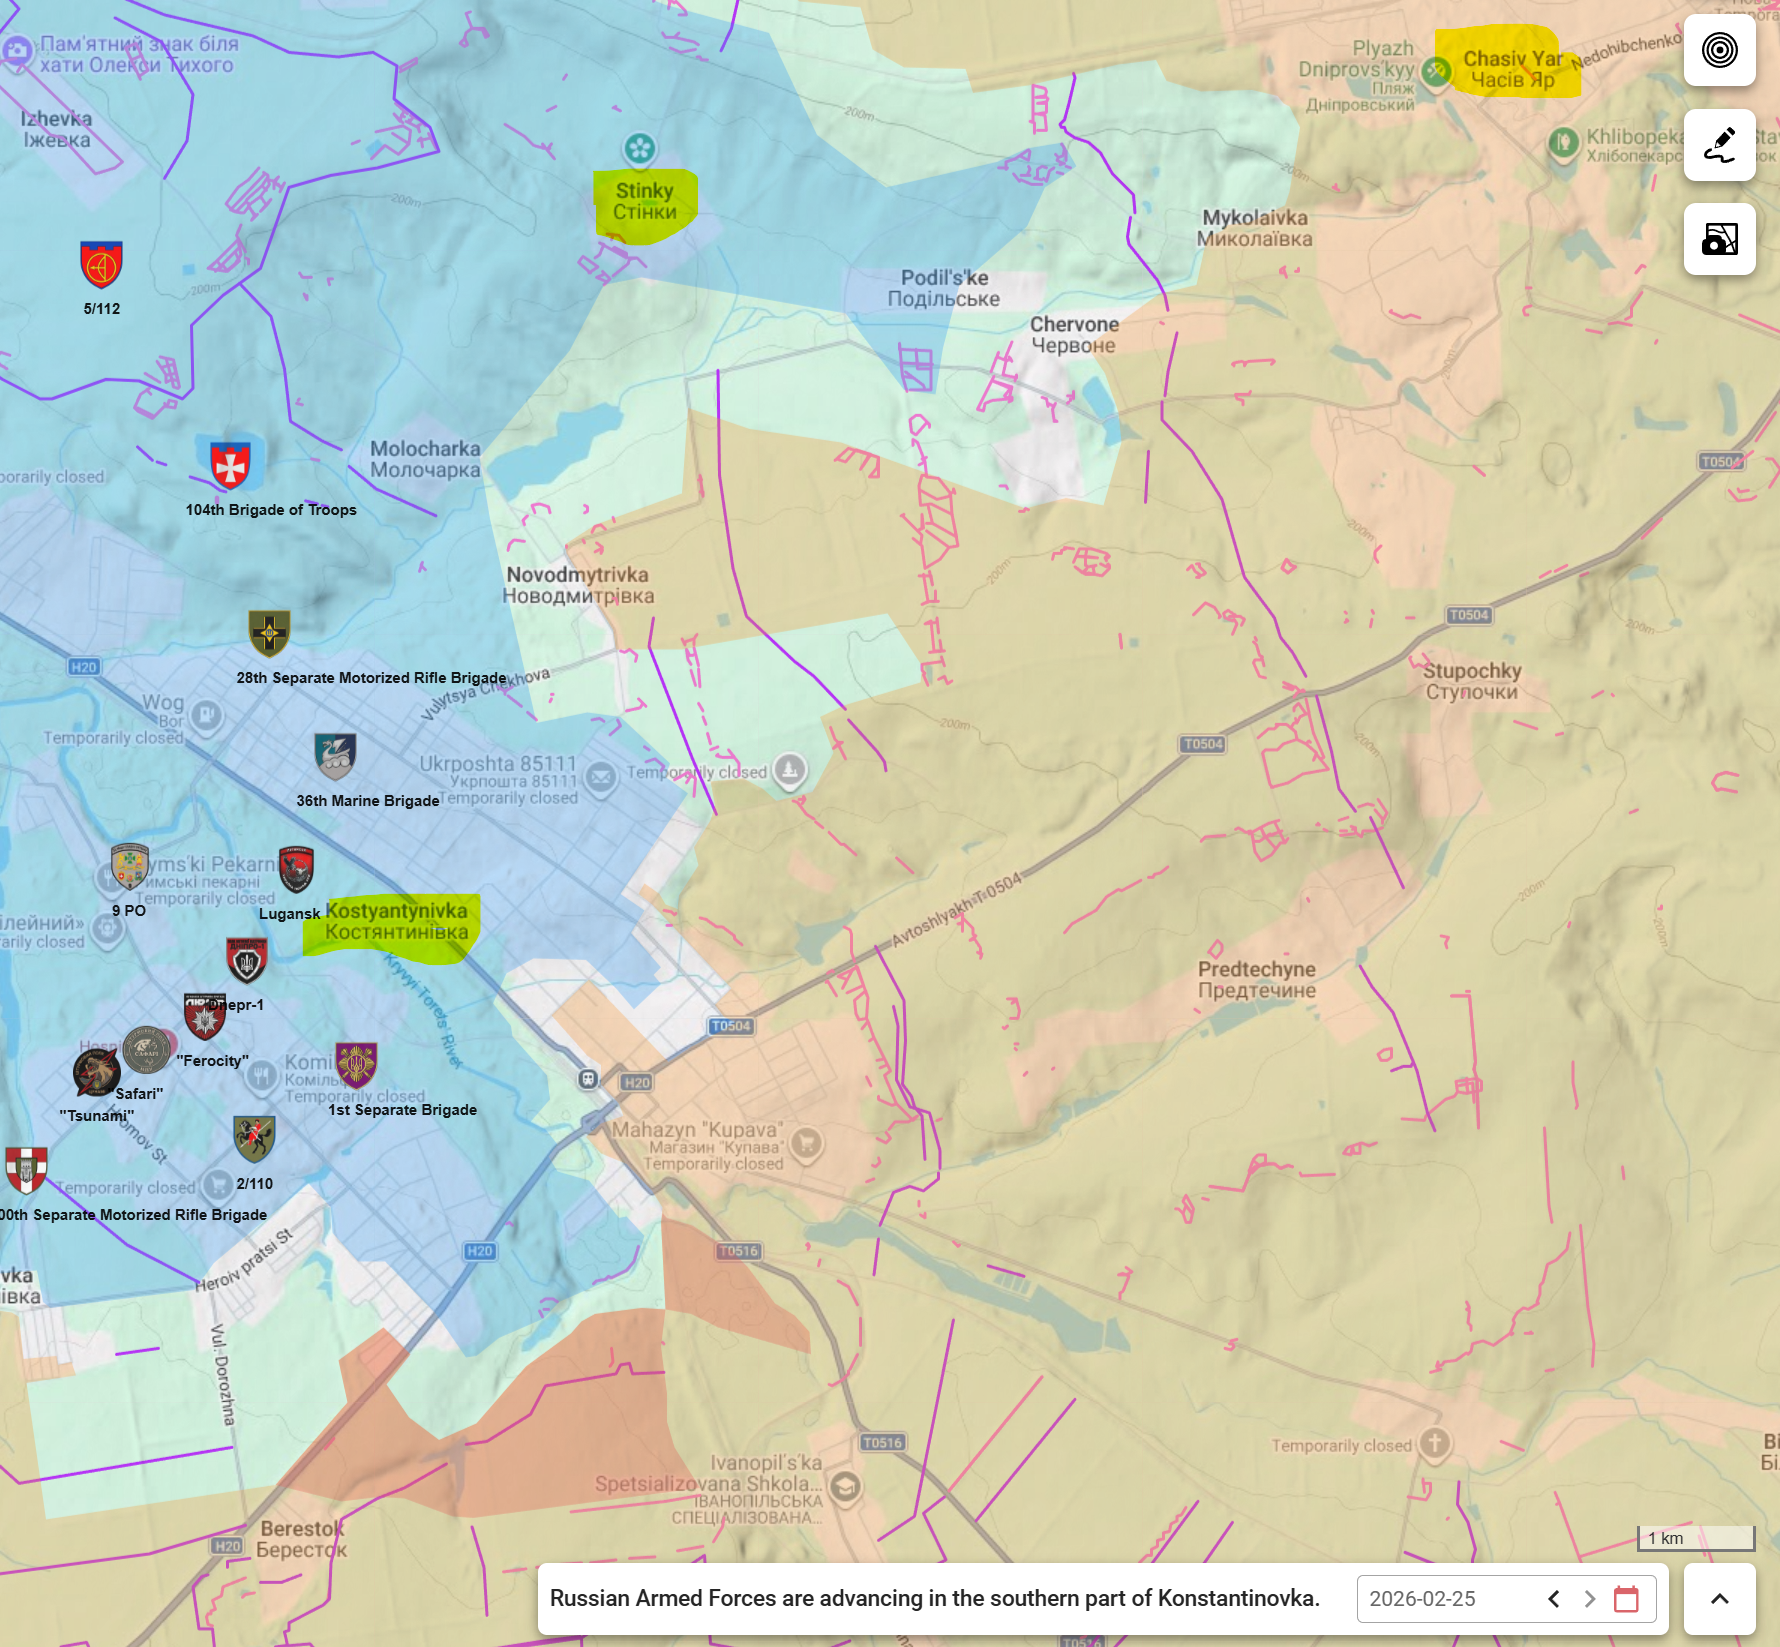Open the Khlibopekarnya place marker
Screen dimensions: 1780x1647
[1563, 144]
